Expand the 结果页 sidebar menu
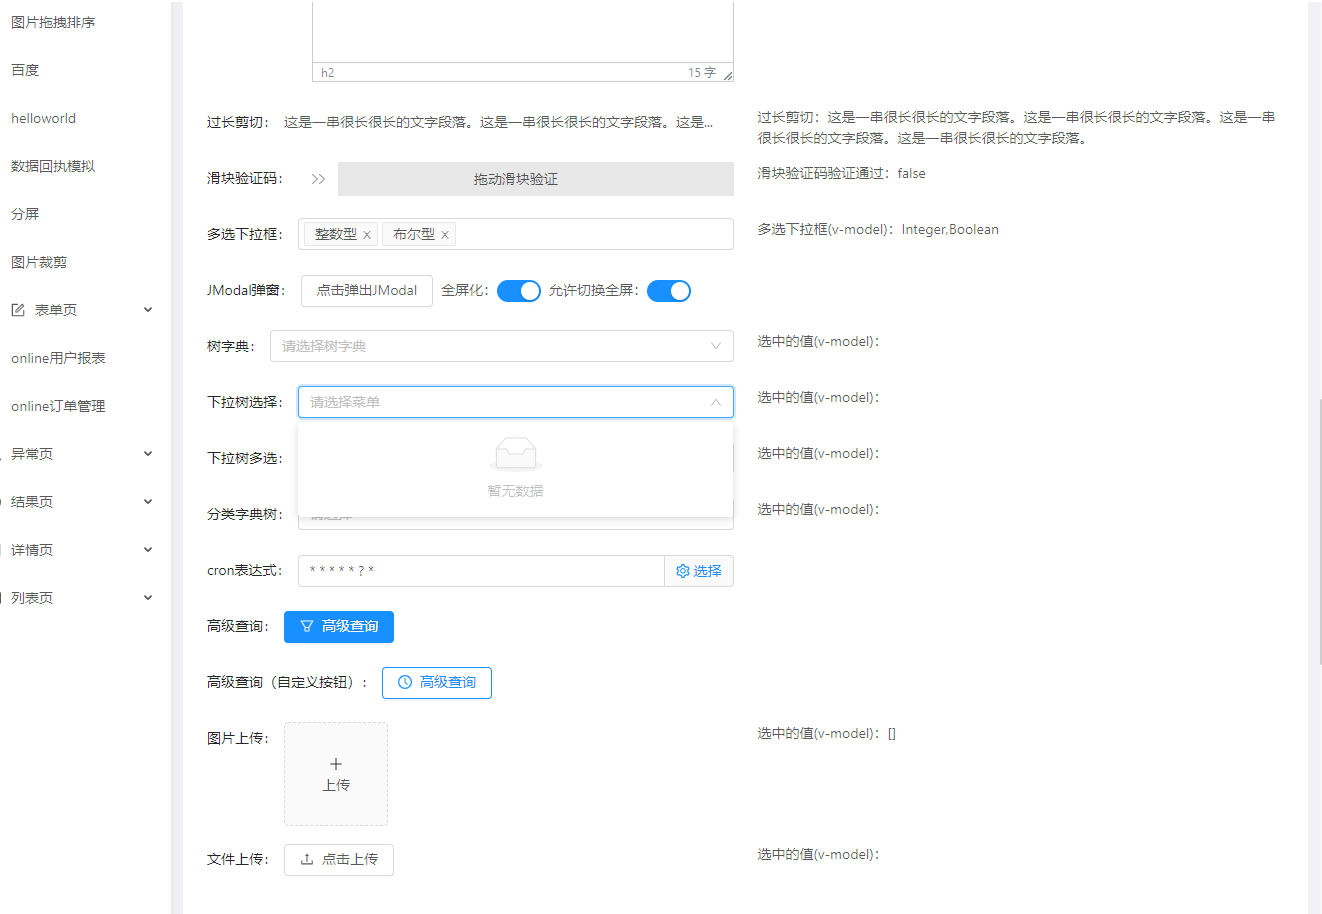 pyautogui.click(x=148, y=502)
